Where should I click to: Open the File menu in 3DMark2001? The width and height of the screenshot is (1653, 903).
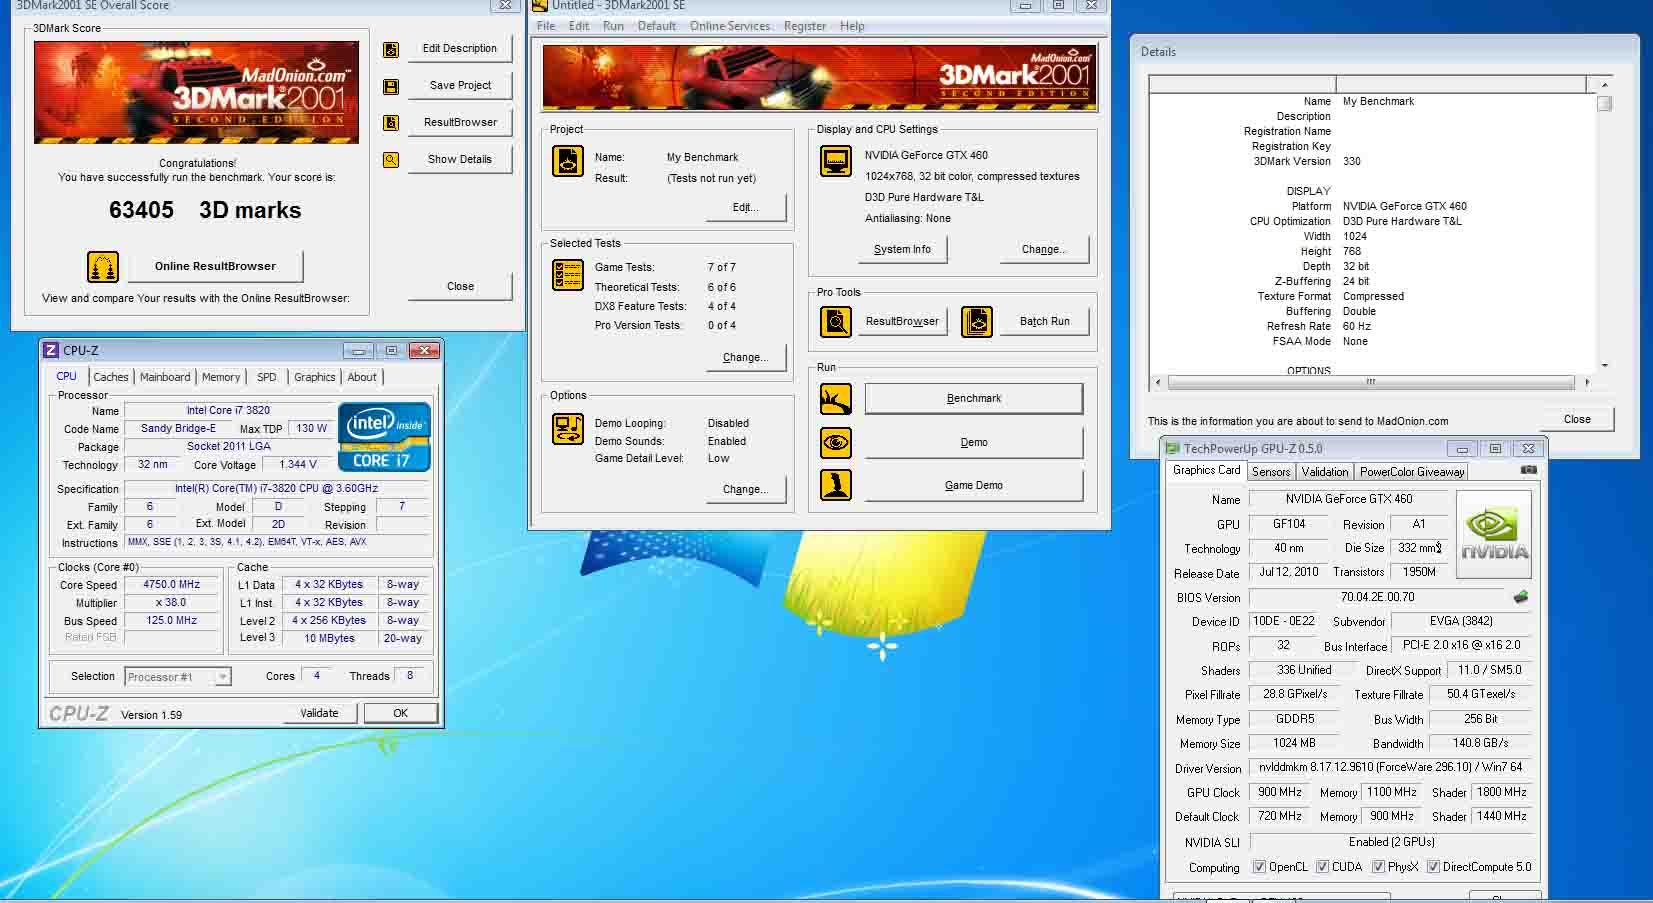point(546,26)
